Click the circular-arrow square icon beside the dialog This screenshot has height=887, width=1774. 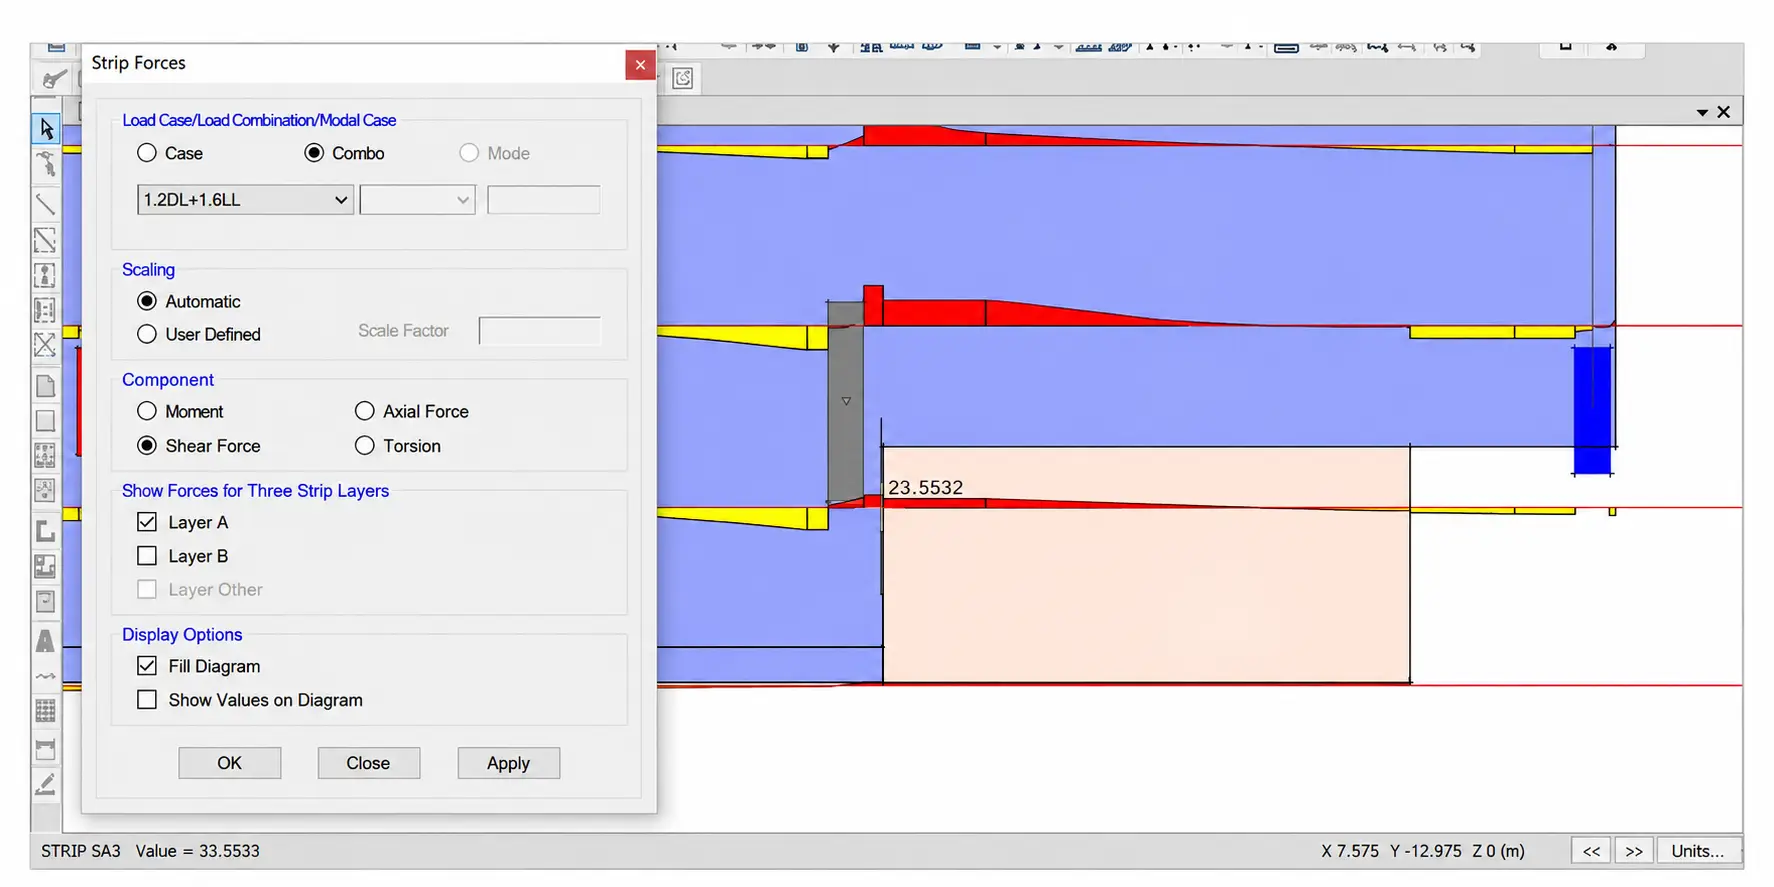click(x=683, y=78)
